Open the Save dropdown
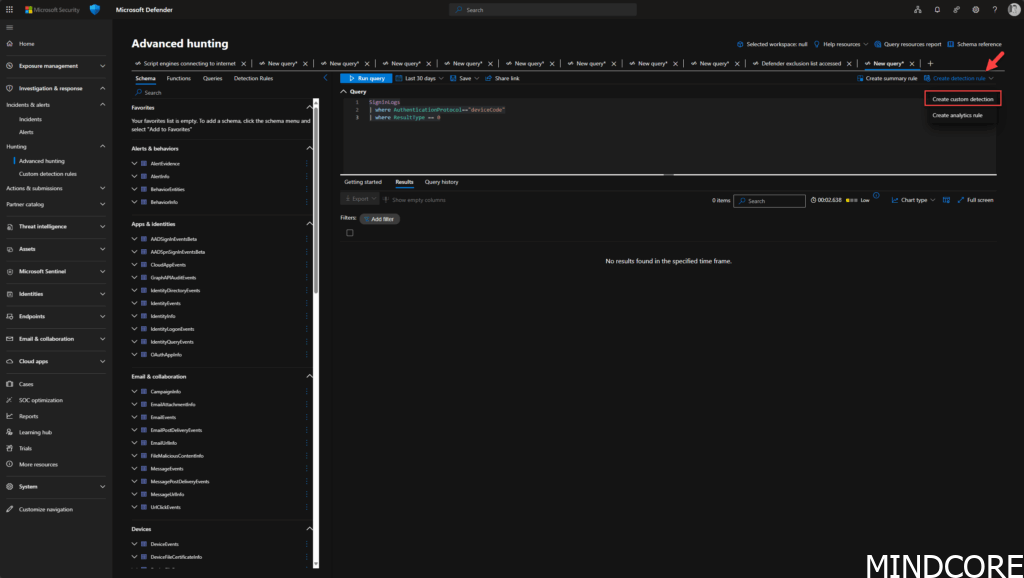 click(x=464, y=78)
